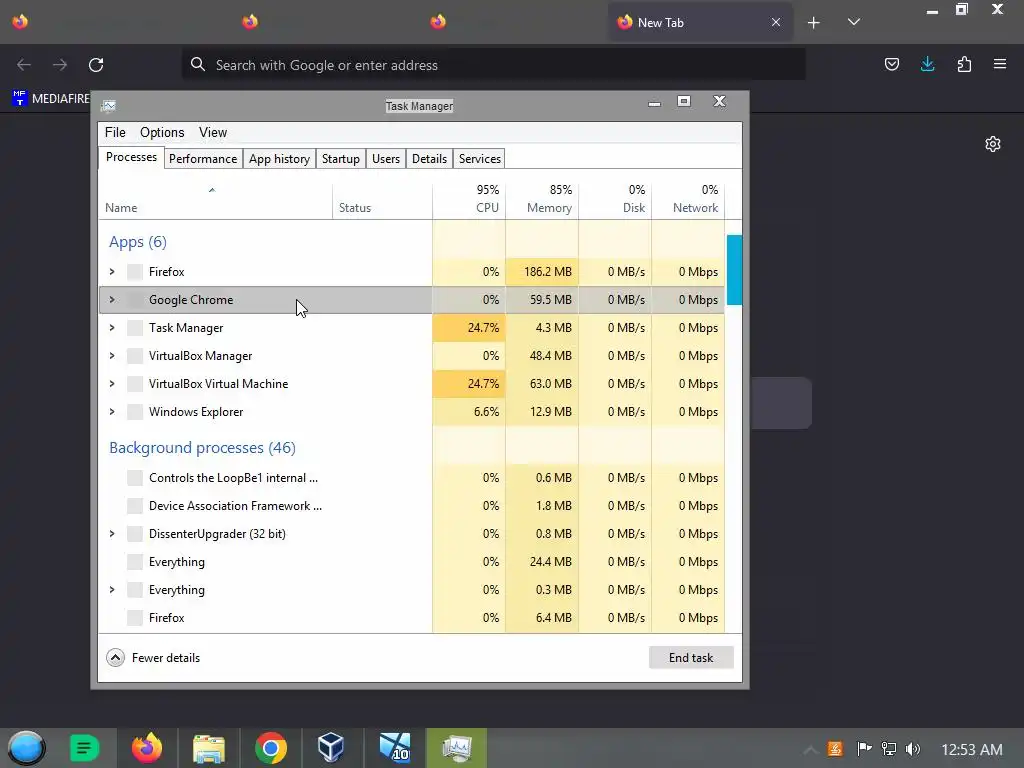Open the MEDIAFIRE bookmark

51,99
